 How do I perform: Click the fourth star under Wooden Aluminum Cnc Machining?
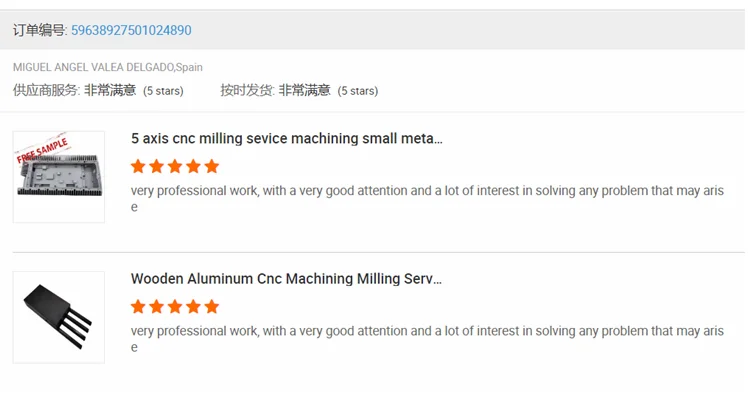pos(193,306)
